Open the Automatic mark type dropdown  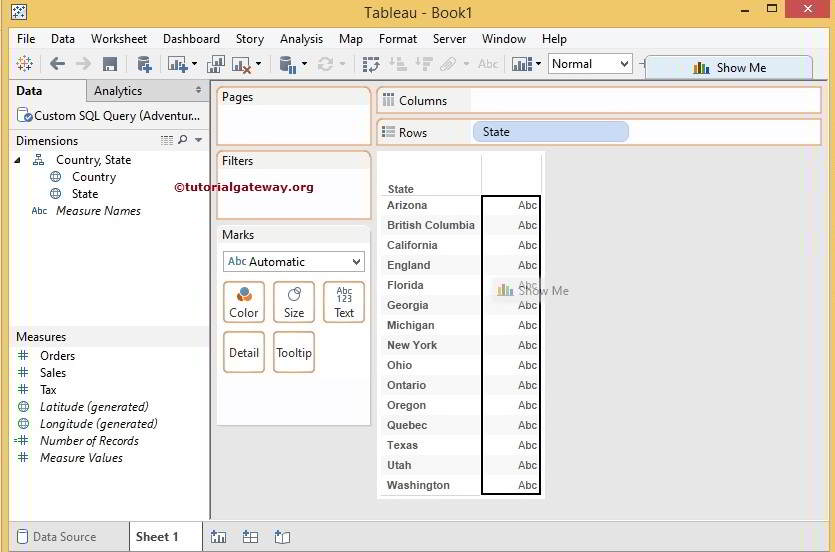click(x=294, y=261)
